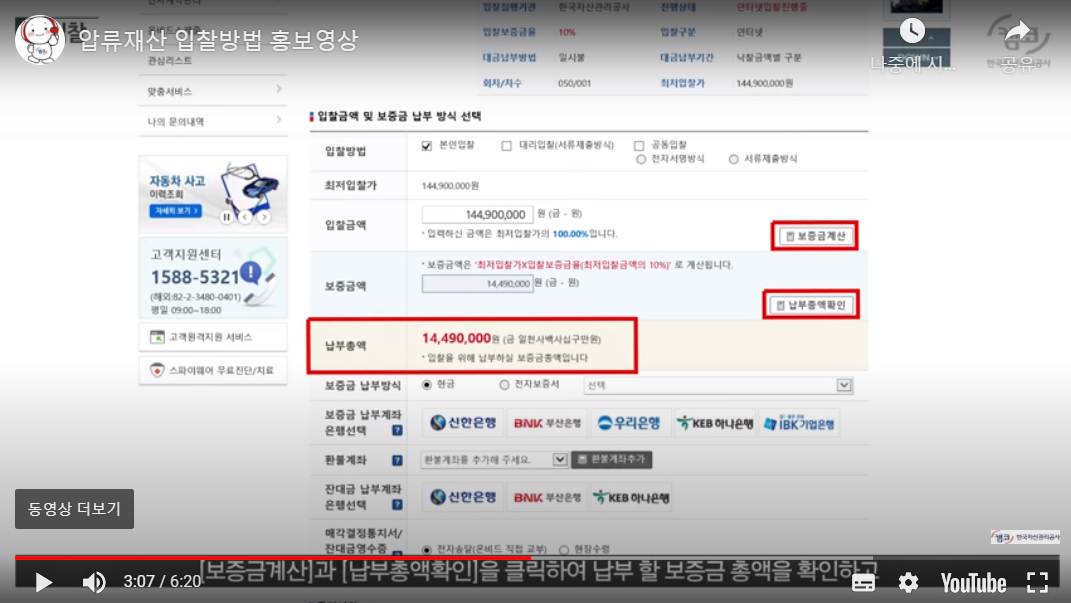Select BNK 부산은행 for 보증금 납부계좌
The image size is (1071, 603).
point(547,423)
